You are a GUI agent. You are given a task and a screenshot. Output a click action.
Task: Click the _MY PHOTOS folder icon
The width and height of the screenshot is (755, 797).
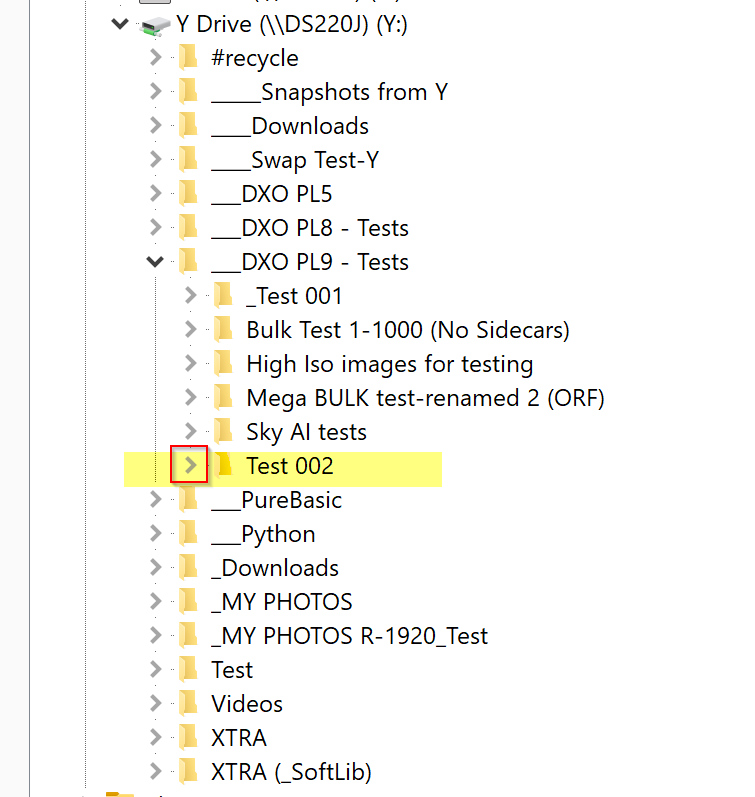[x=189, y=602]
